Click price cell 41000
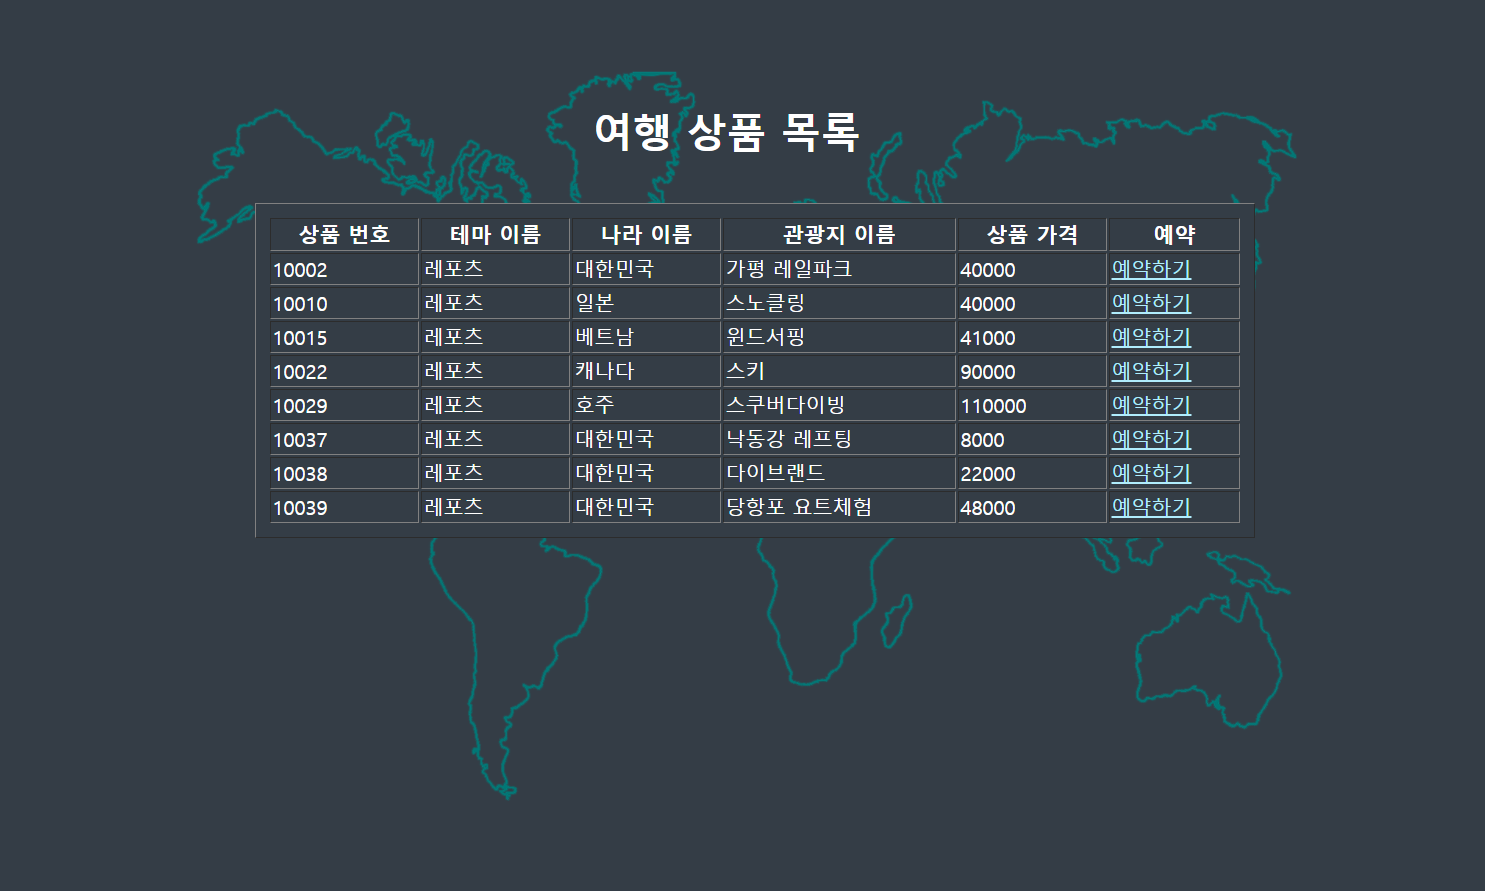Viewport: 1485px width, 891px height. 1032,337
